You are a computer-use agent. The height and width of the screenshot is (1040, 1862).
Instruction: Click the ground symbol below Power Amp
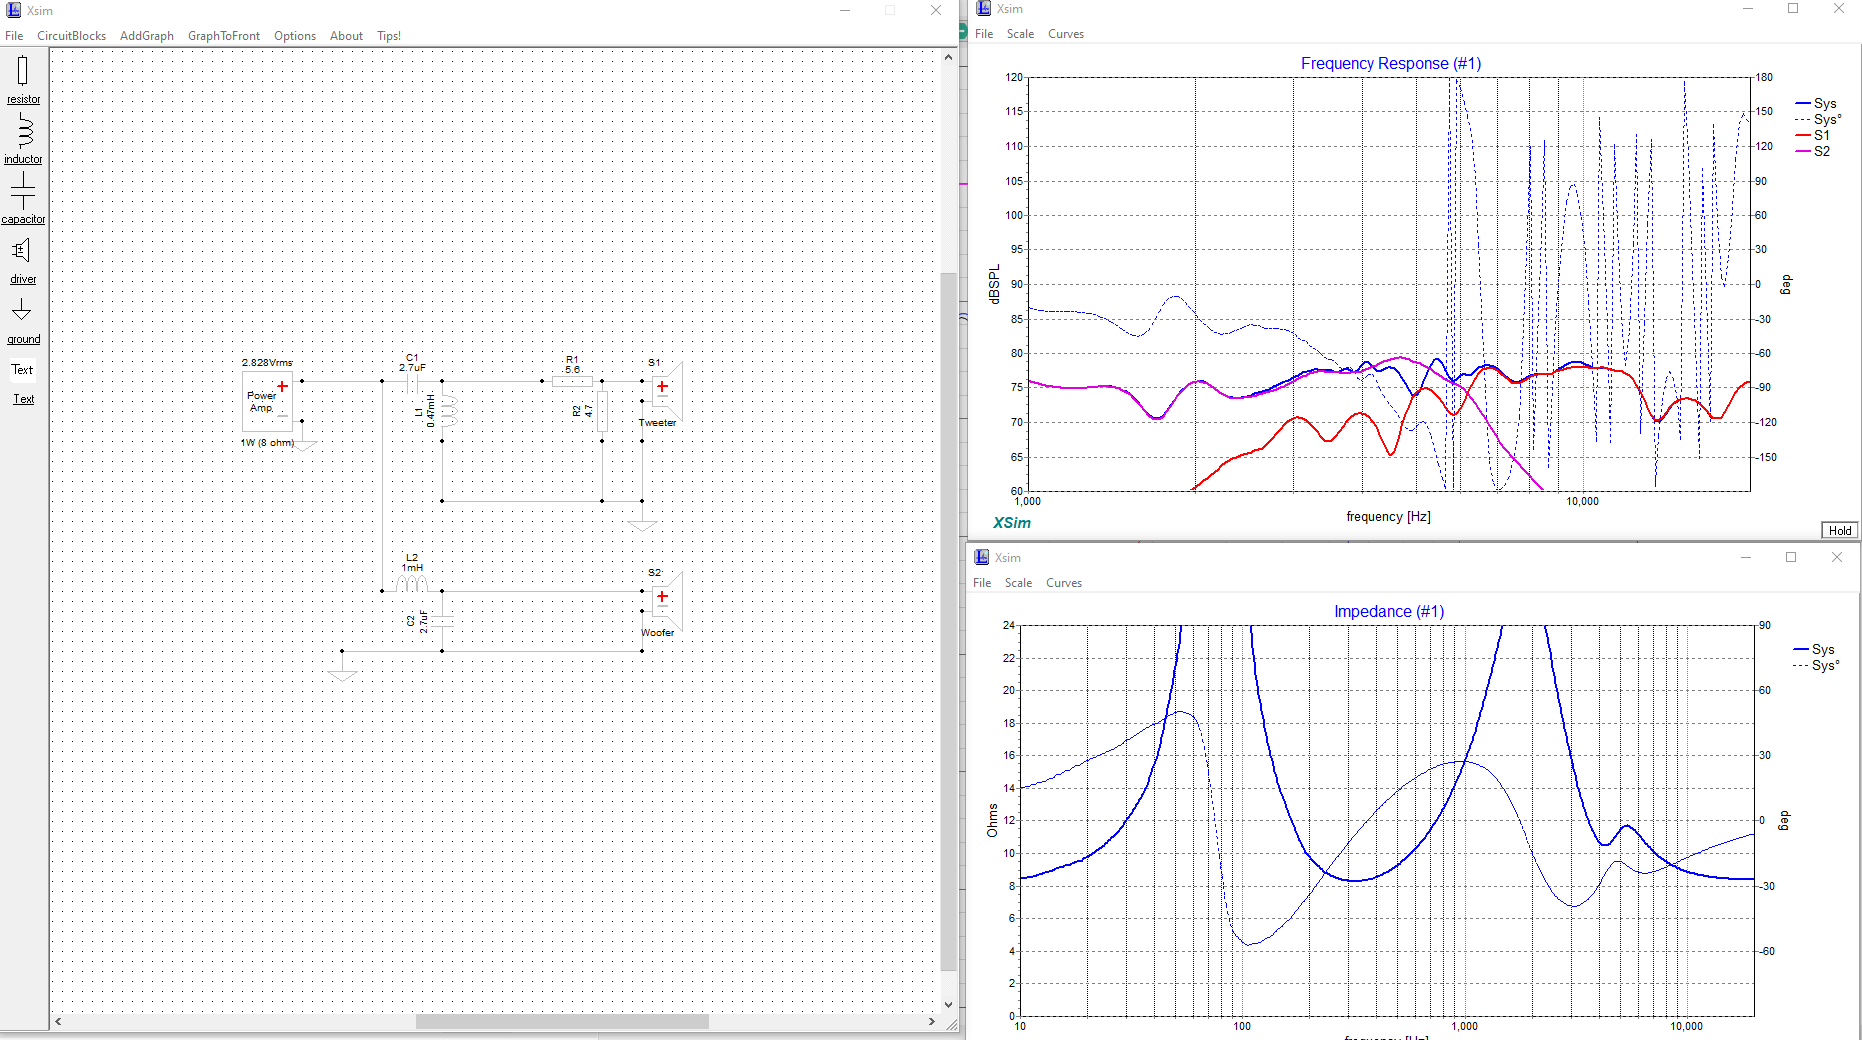[303, 446]
